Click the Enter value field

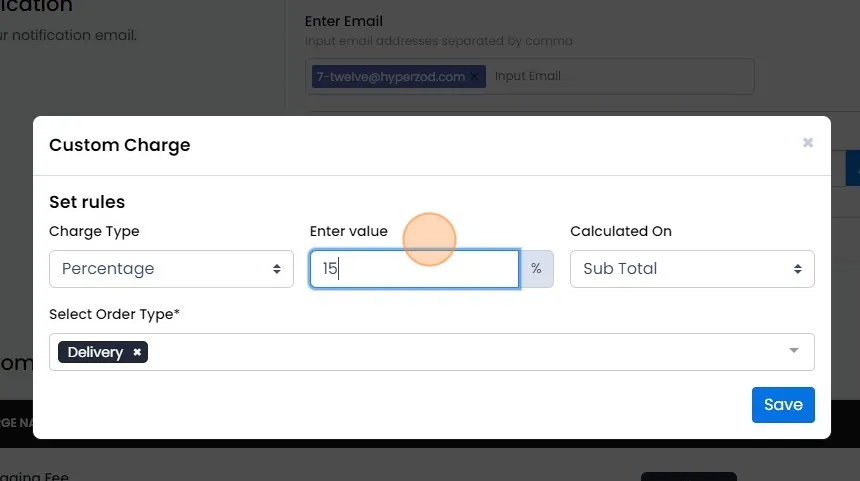[414, 269]
